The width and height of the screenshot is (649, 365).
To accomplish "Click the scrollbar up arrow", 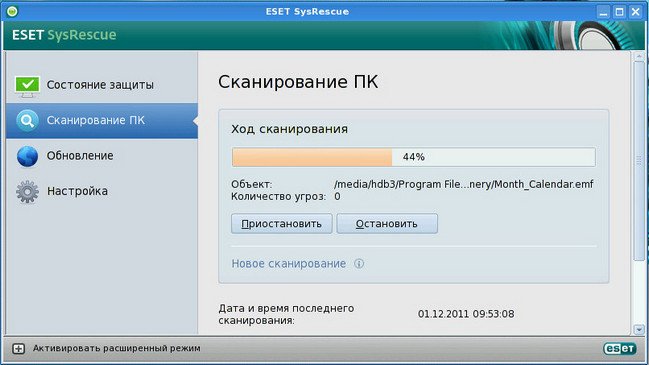I will pos(639,56).
